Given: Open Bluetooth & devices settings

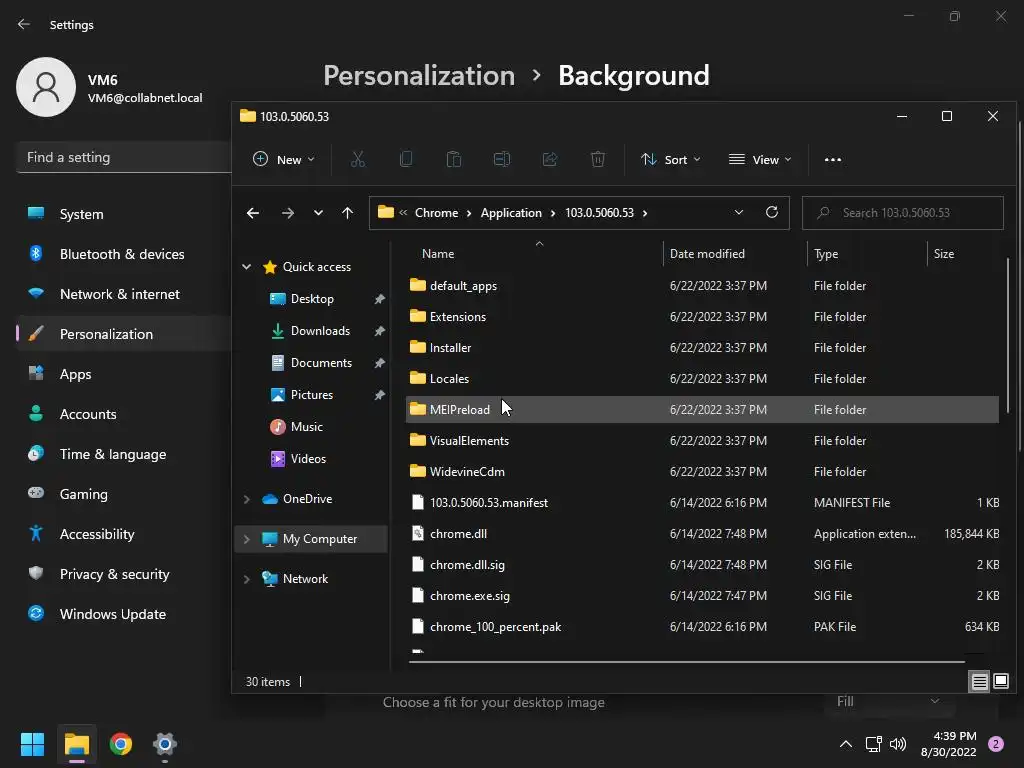Looking at the screenshot, I should point(124,254).
